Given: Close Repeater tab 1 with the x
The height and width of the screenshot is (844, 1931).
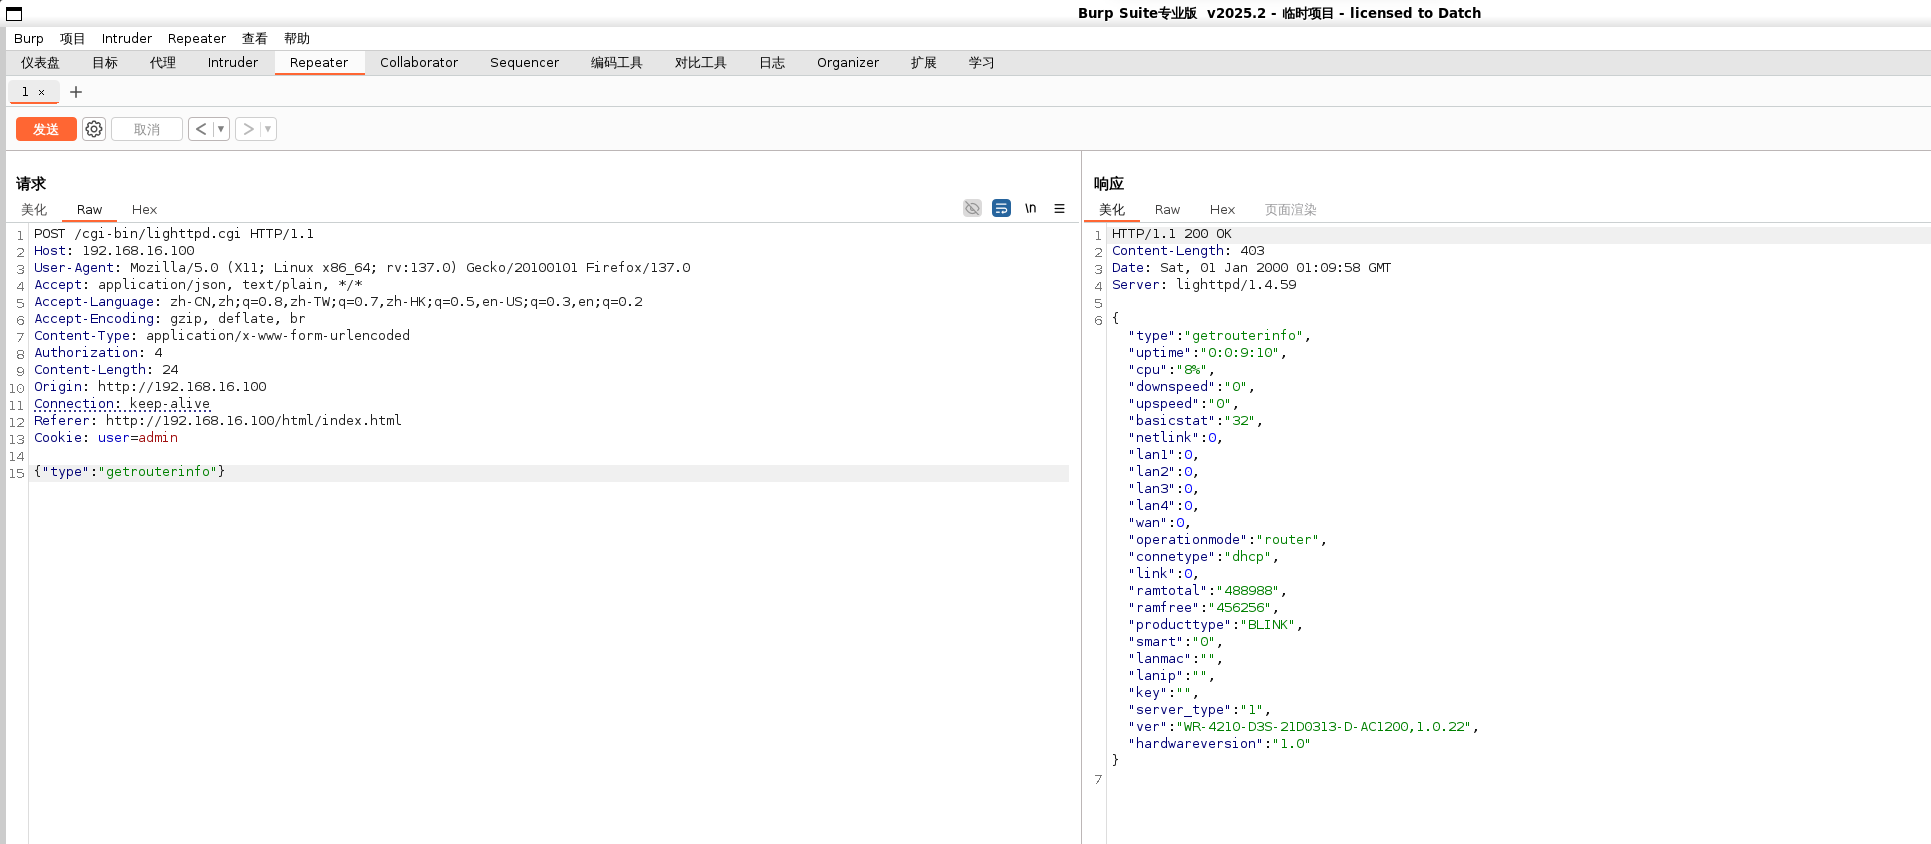Looking at the screenshot, I should coord(42,92).
